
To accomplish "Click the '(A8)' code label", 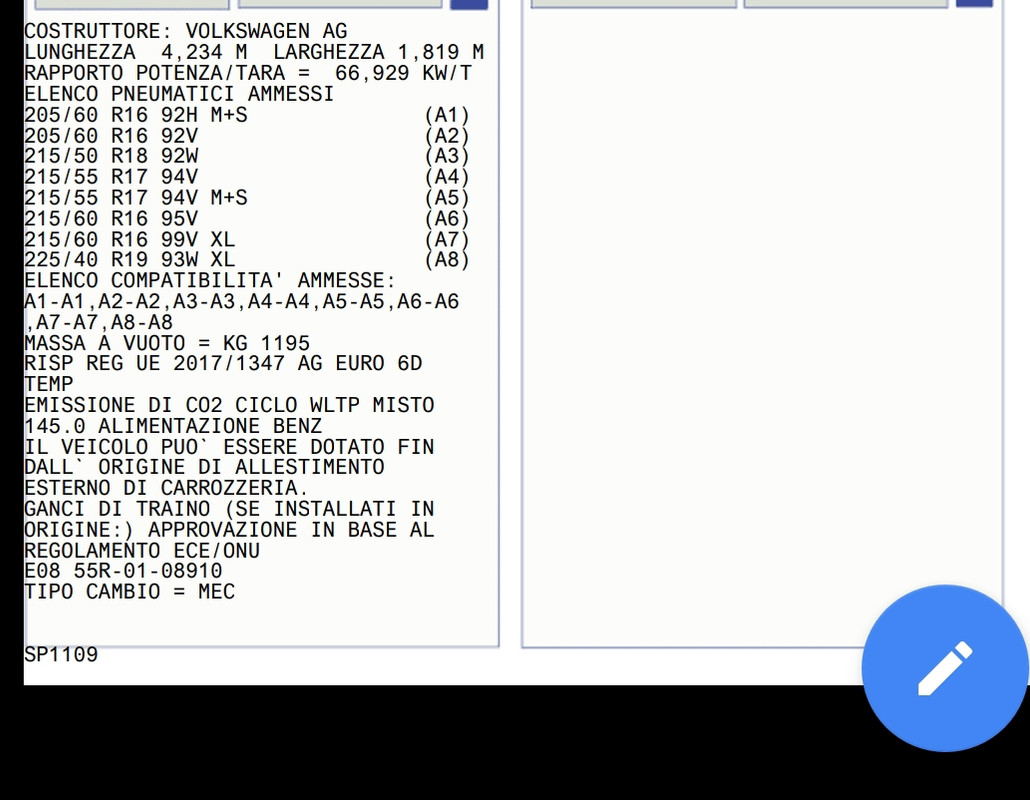I will (x=447, y=260).
